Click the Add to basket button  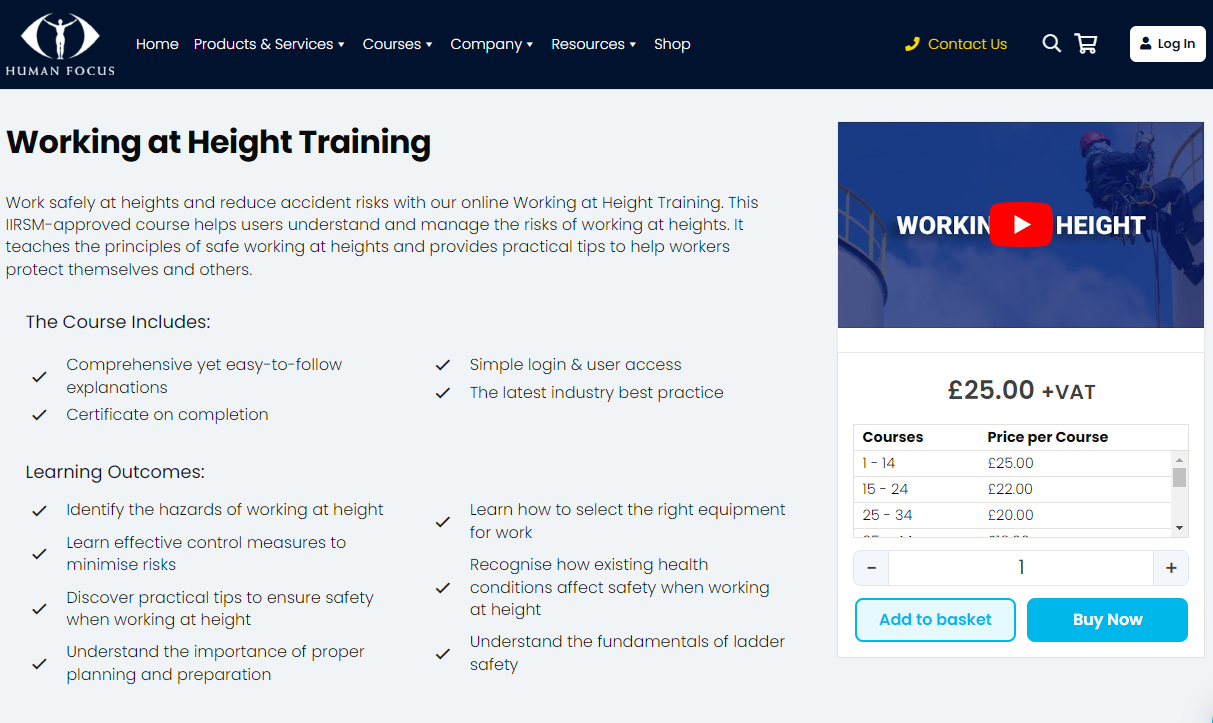(x=935, y=620)
